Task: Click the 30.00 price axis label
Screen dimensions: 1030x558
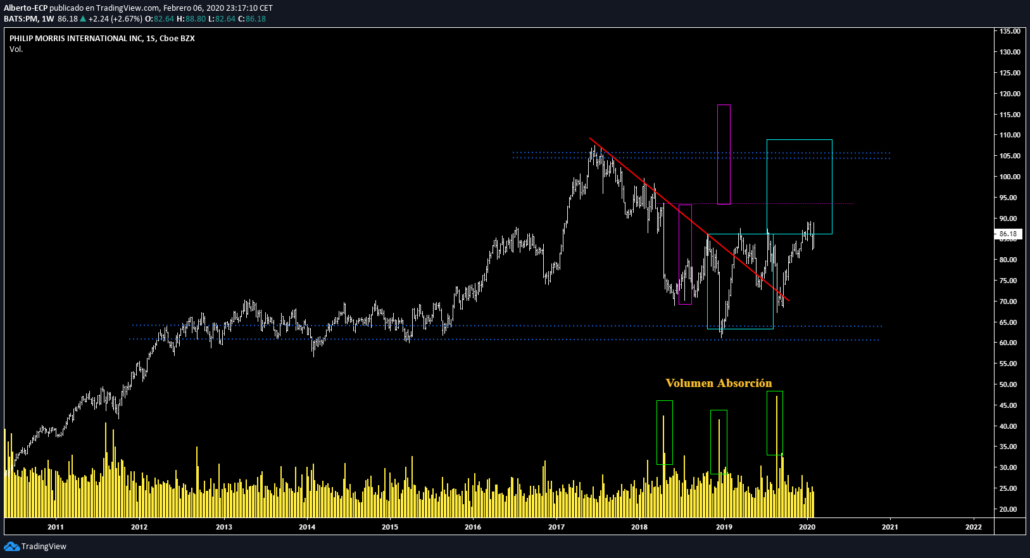Action: pos(1010,468)
